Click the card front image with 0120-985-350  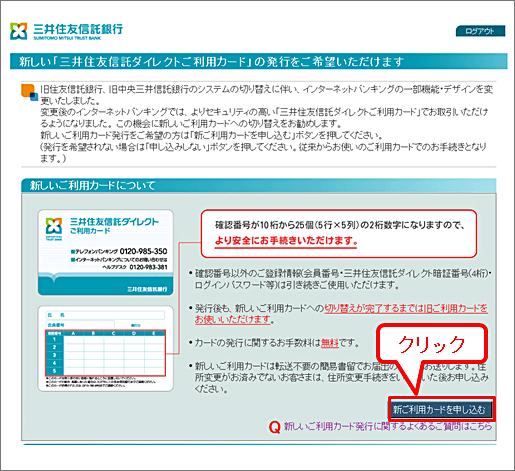pos(106,252)
